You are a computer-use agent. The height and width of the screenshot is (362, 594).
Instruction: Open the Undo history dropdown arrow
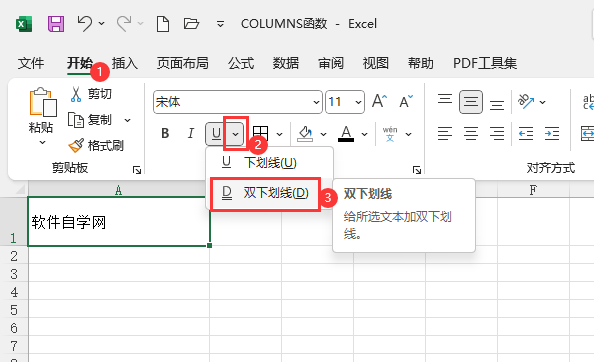pyautogui.click(x=102, y=23)
